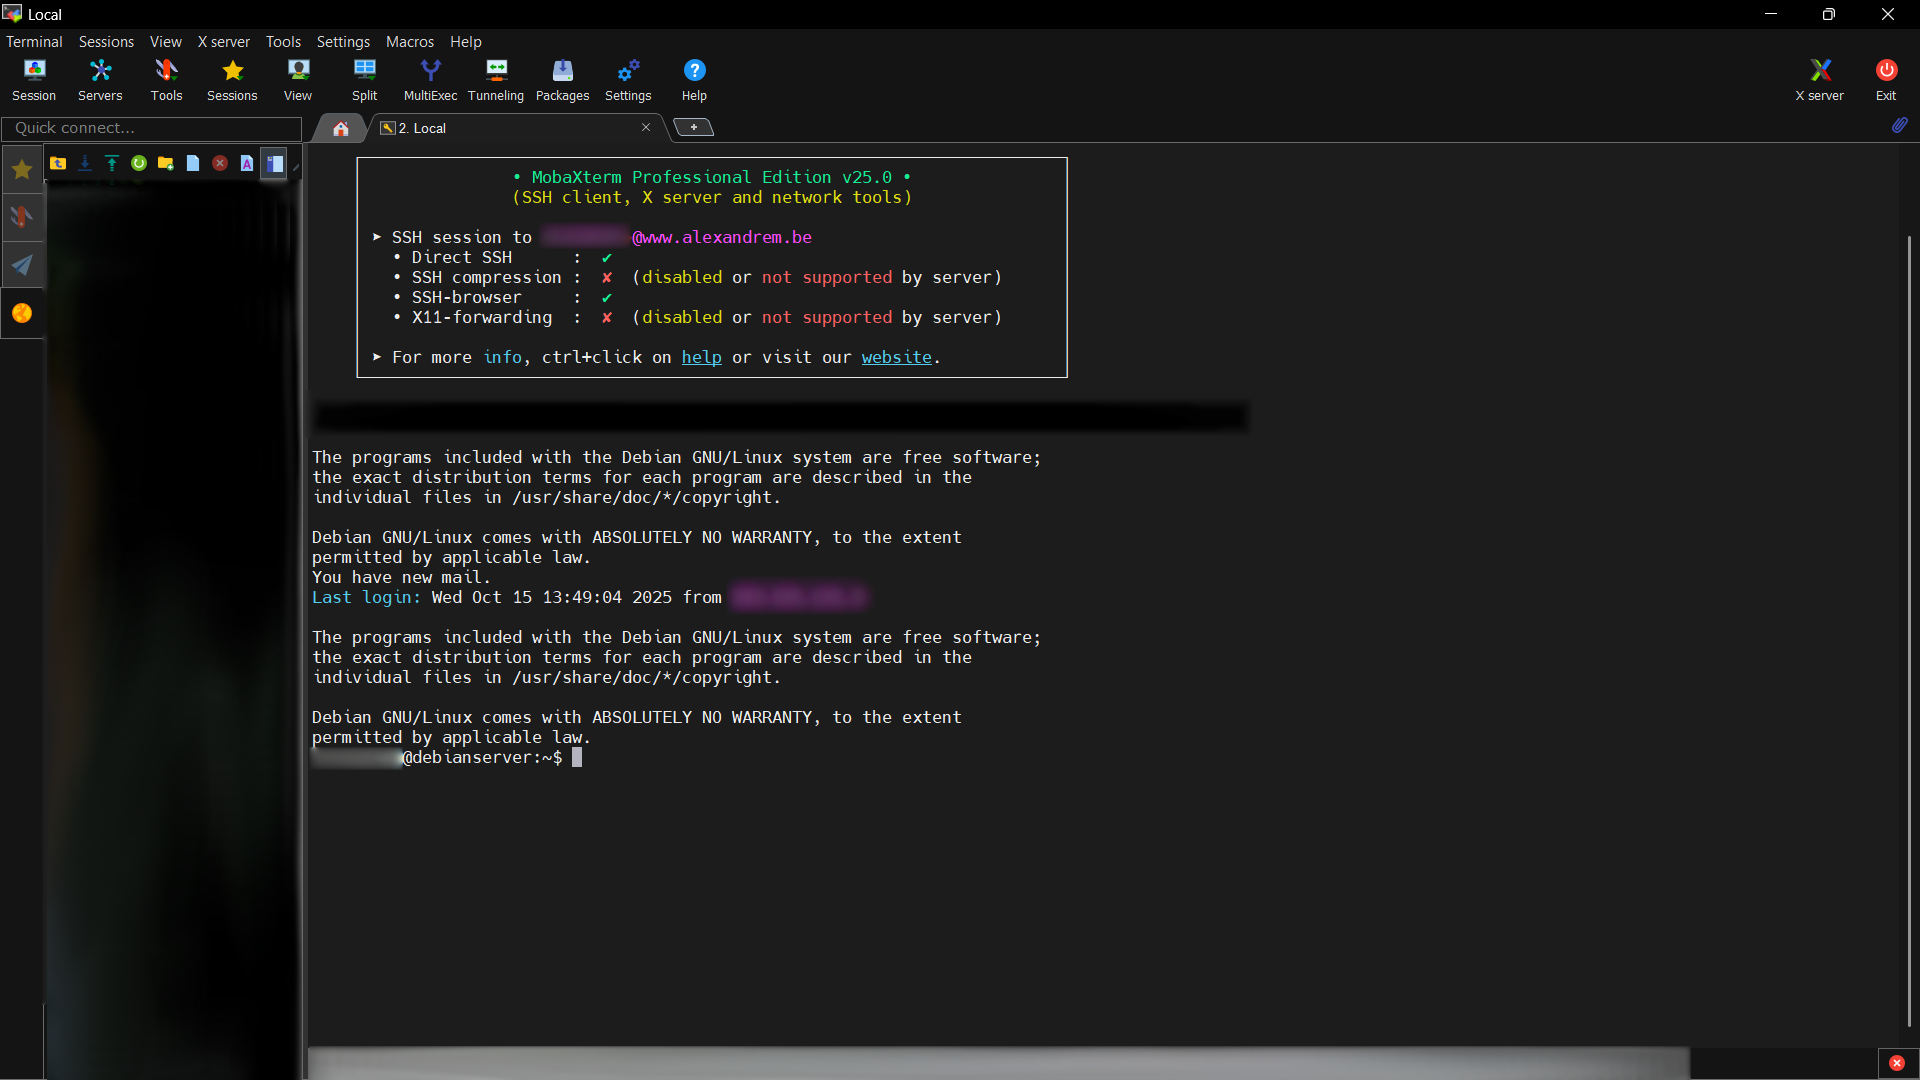Image resolution: width=1920 pixels, height=1080 pixels.
Task: Refresh the SFTP folder listing
Action: (x=139, y=163)
